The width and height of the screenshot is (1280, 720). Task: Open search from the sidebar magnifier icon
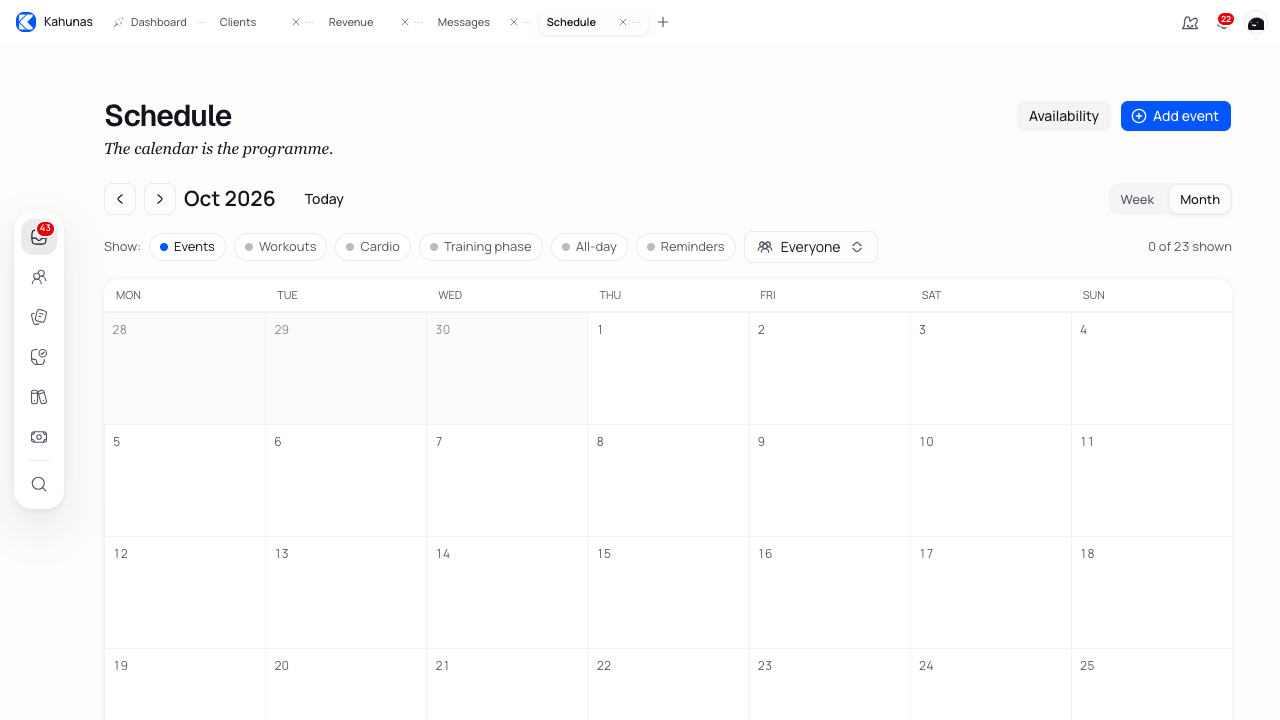tap(39, 484)
